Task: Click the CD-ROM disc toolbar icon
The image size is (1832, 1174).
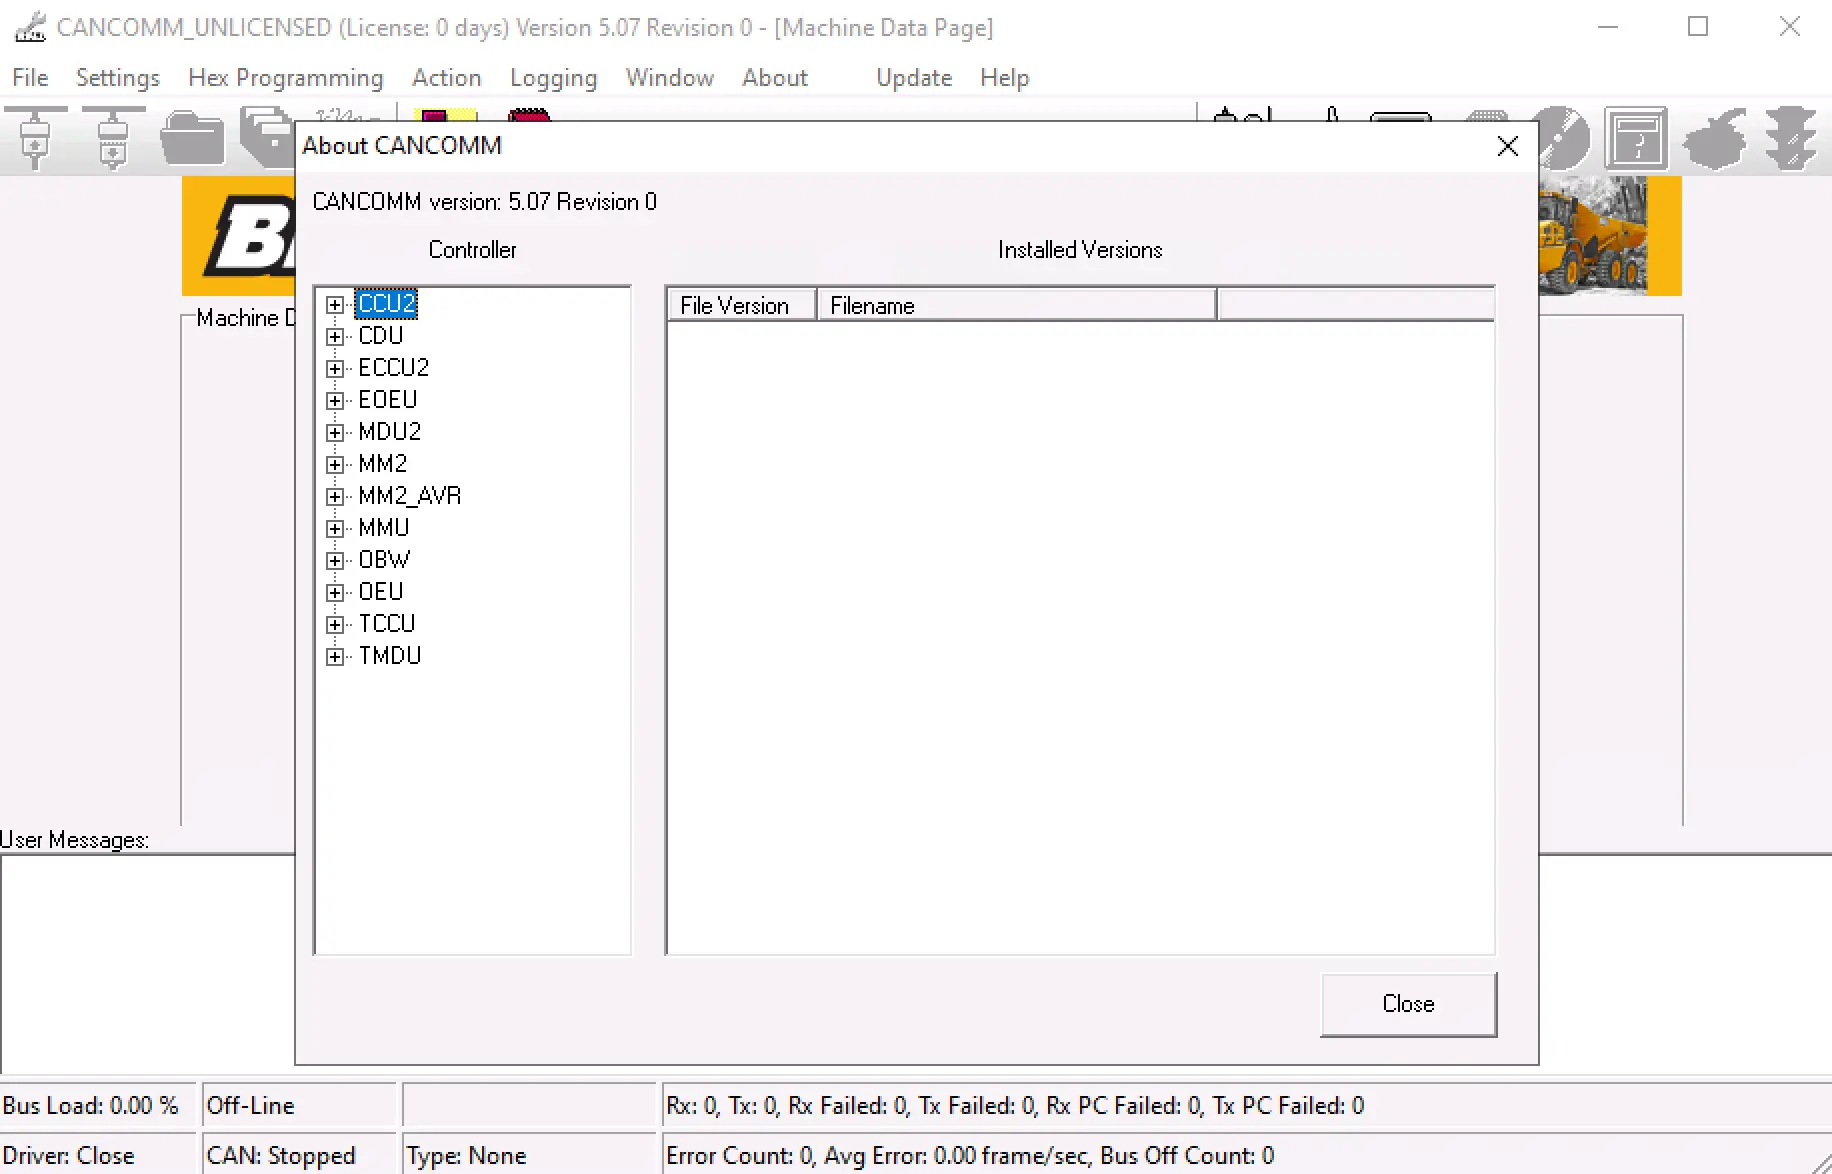Action: coord(1562,140)
